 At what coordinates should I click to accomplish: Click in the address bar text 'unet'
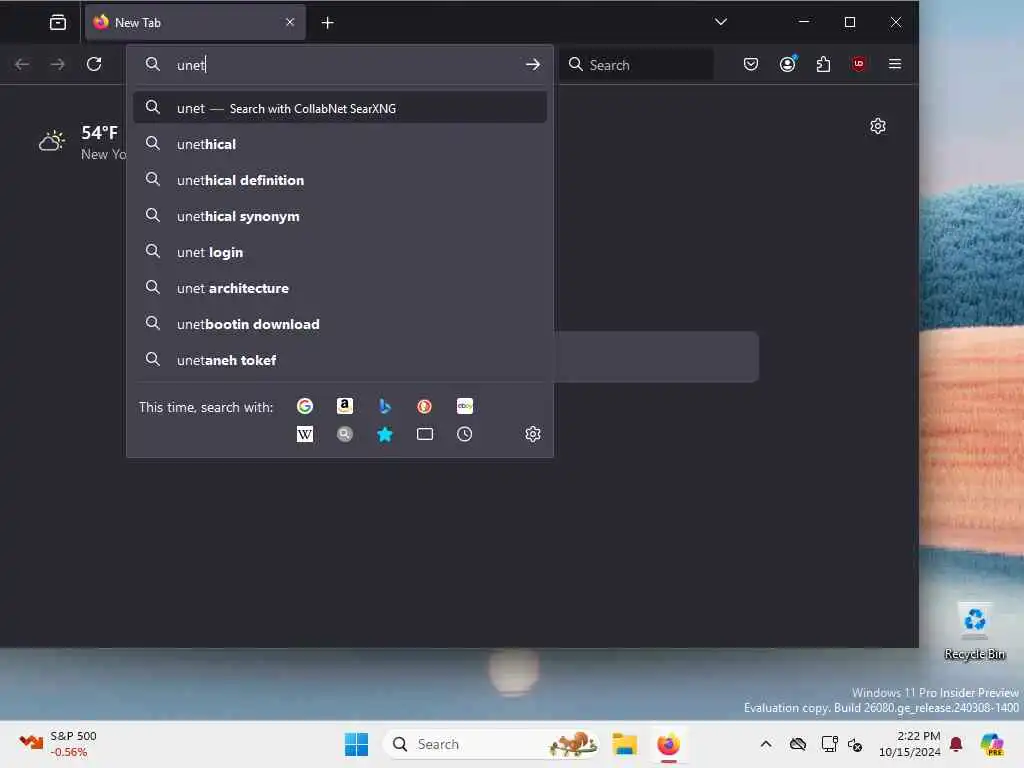(x=191, y=65)
